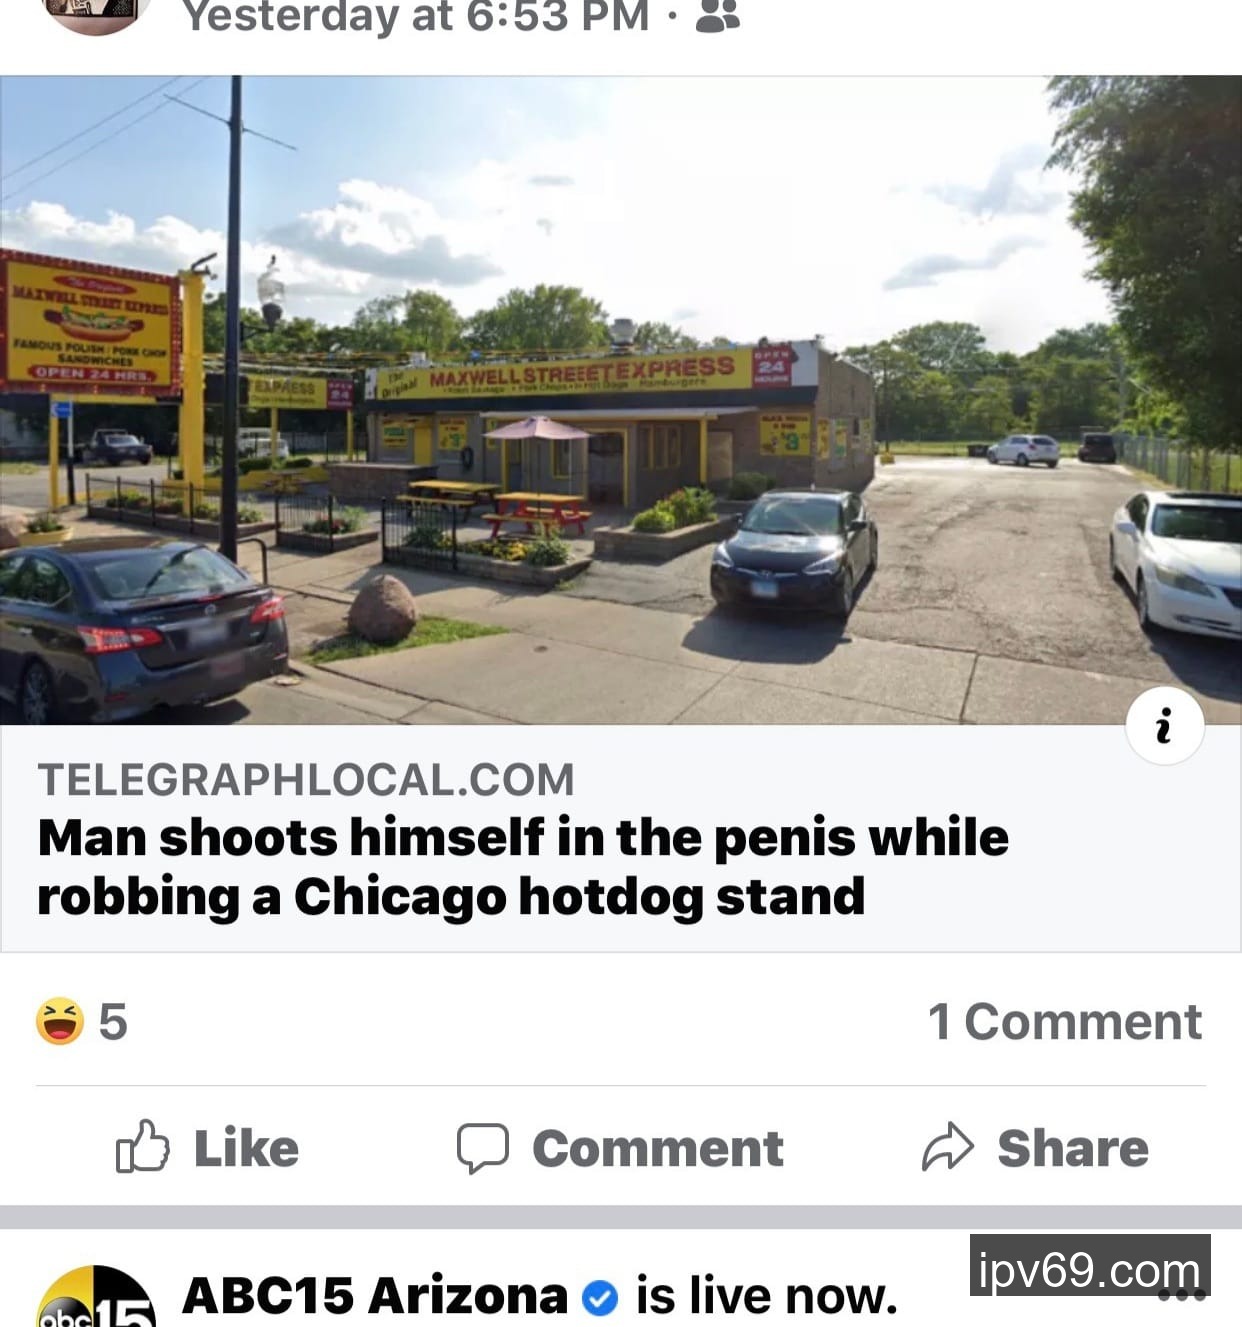Click the Share button label
This screenshot has height=1327, width=1242.
[1073, 1148]
